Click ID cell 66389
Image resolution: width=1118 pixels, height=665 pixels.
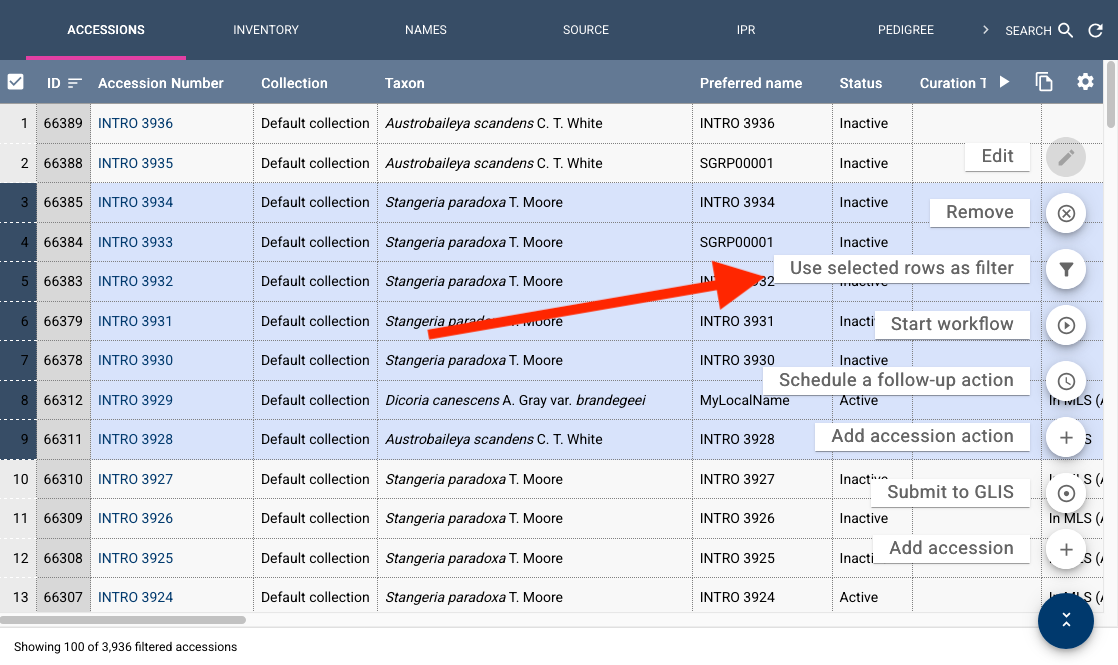tap(63, 123)
